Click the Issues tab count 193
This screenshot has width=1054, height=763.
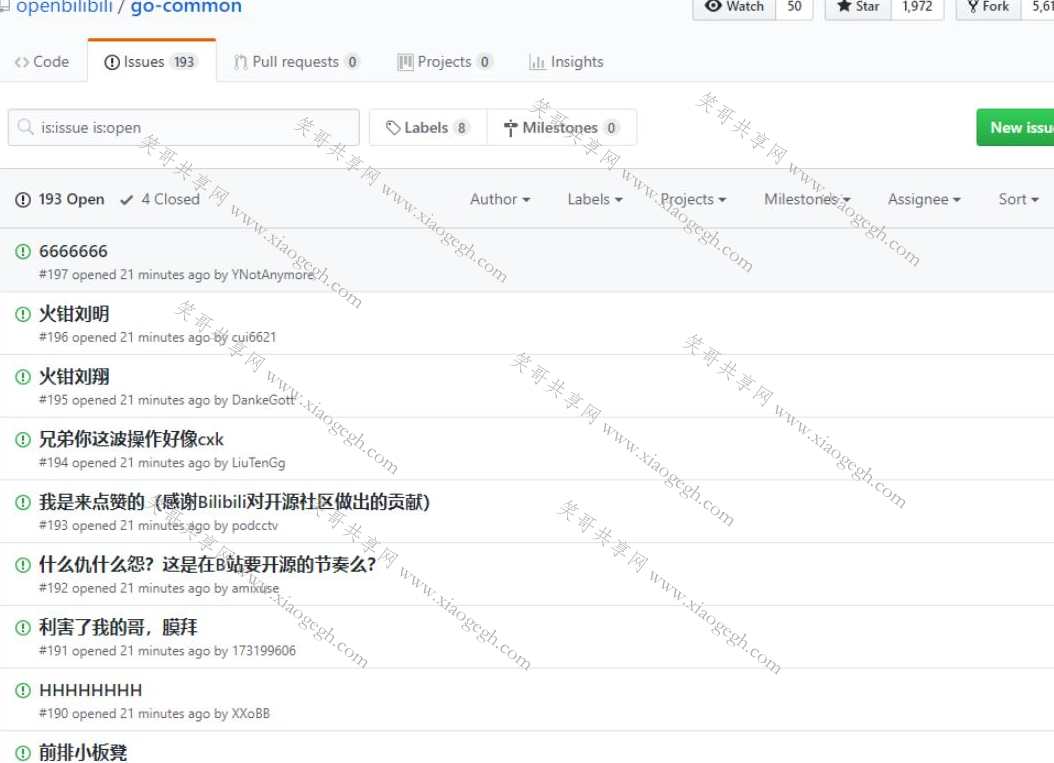click(x=184, y=62)
